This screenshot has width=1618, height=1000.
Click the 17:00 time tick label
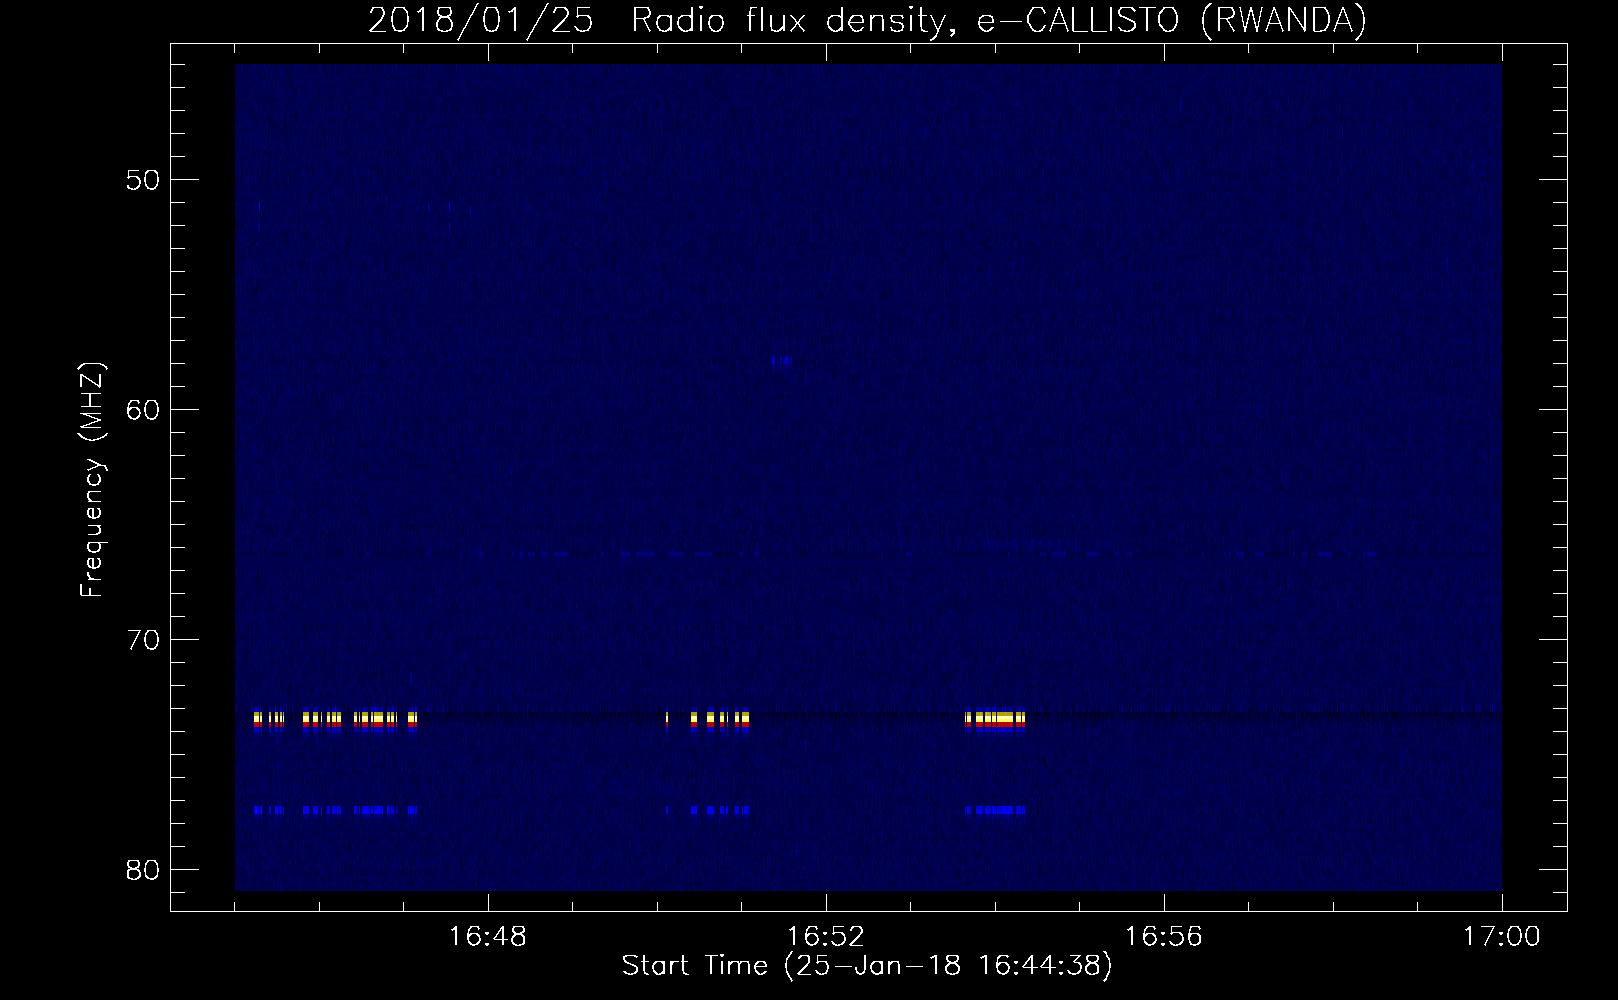[x=1502, y=937]
